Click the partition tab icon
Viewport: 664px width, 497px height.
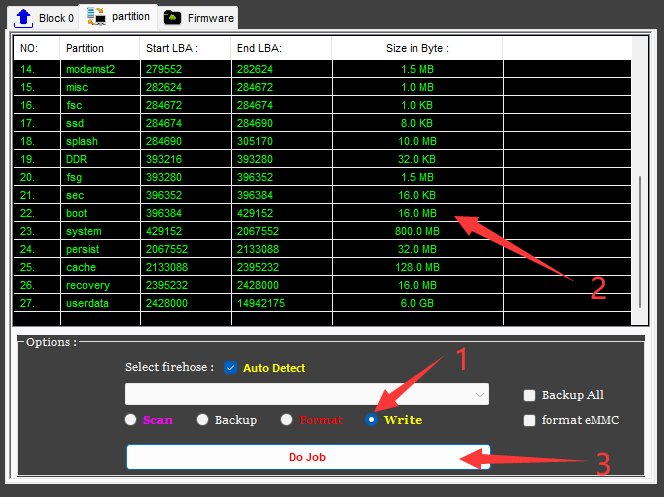pyautogui.click(x=96, y=16)
